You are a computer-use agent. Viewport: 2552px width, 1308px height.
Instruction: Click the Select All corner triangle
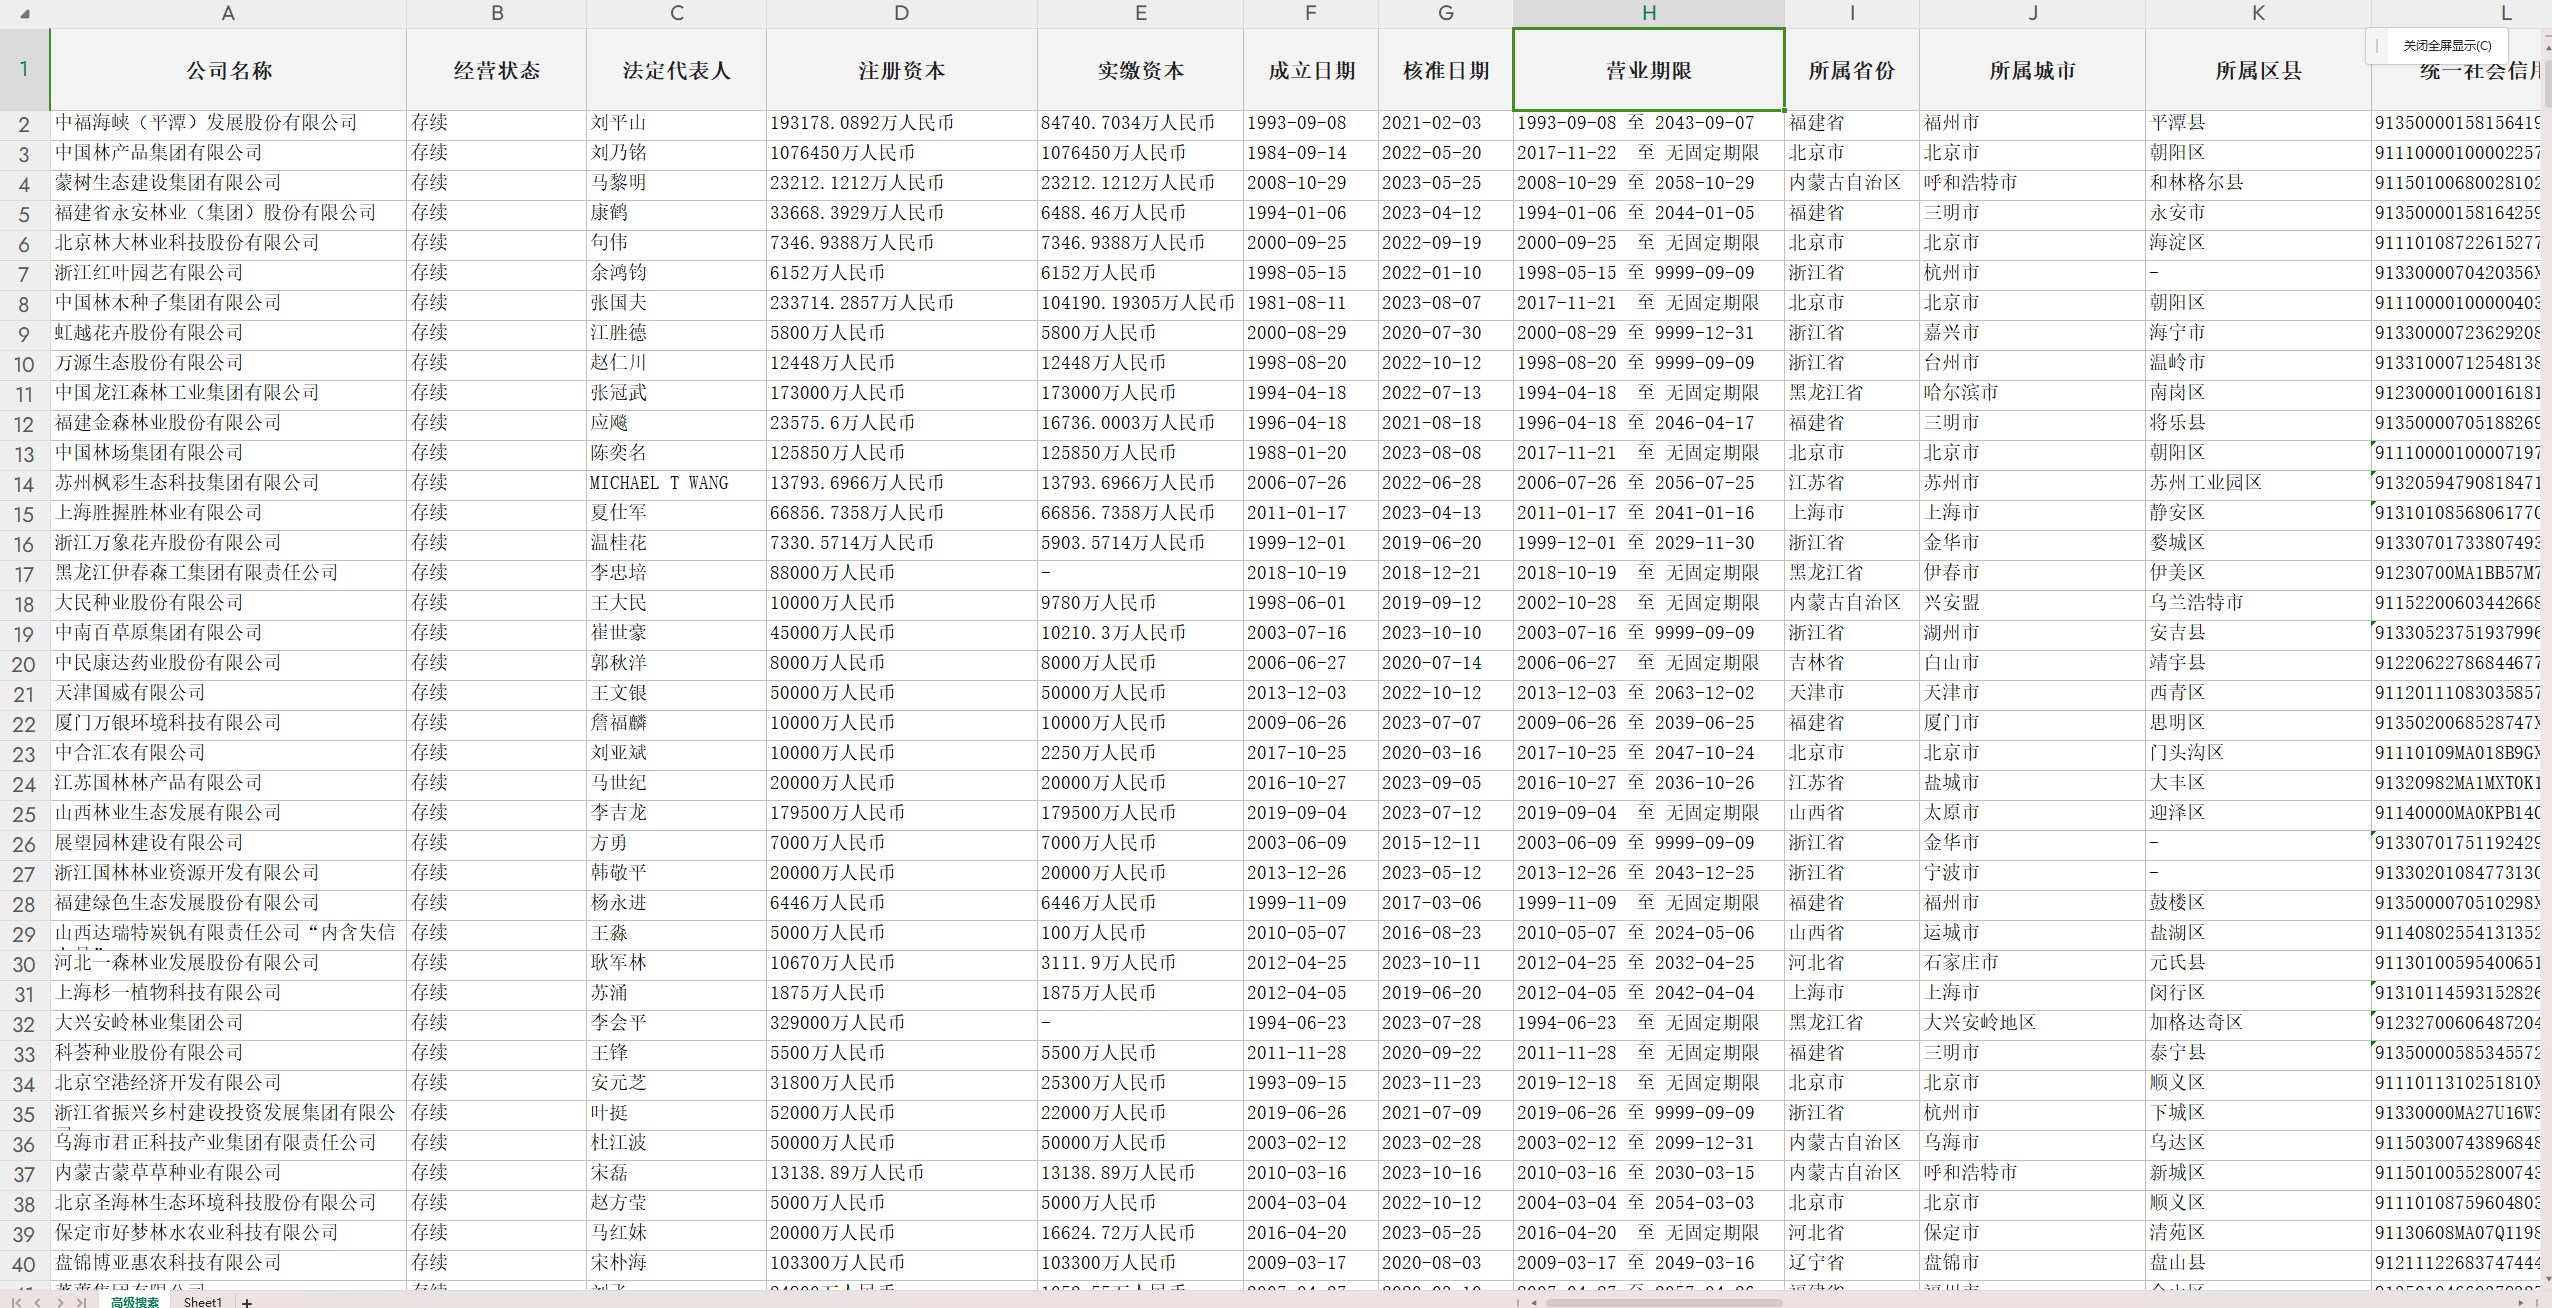(25, 14)
